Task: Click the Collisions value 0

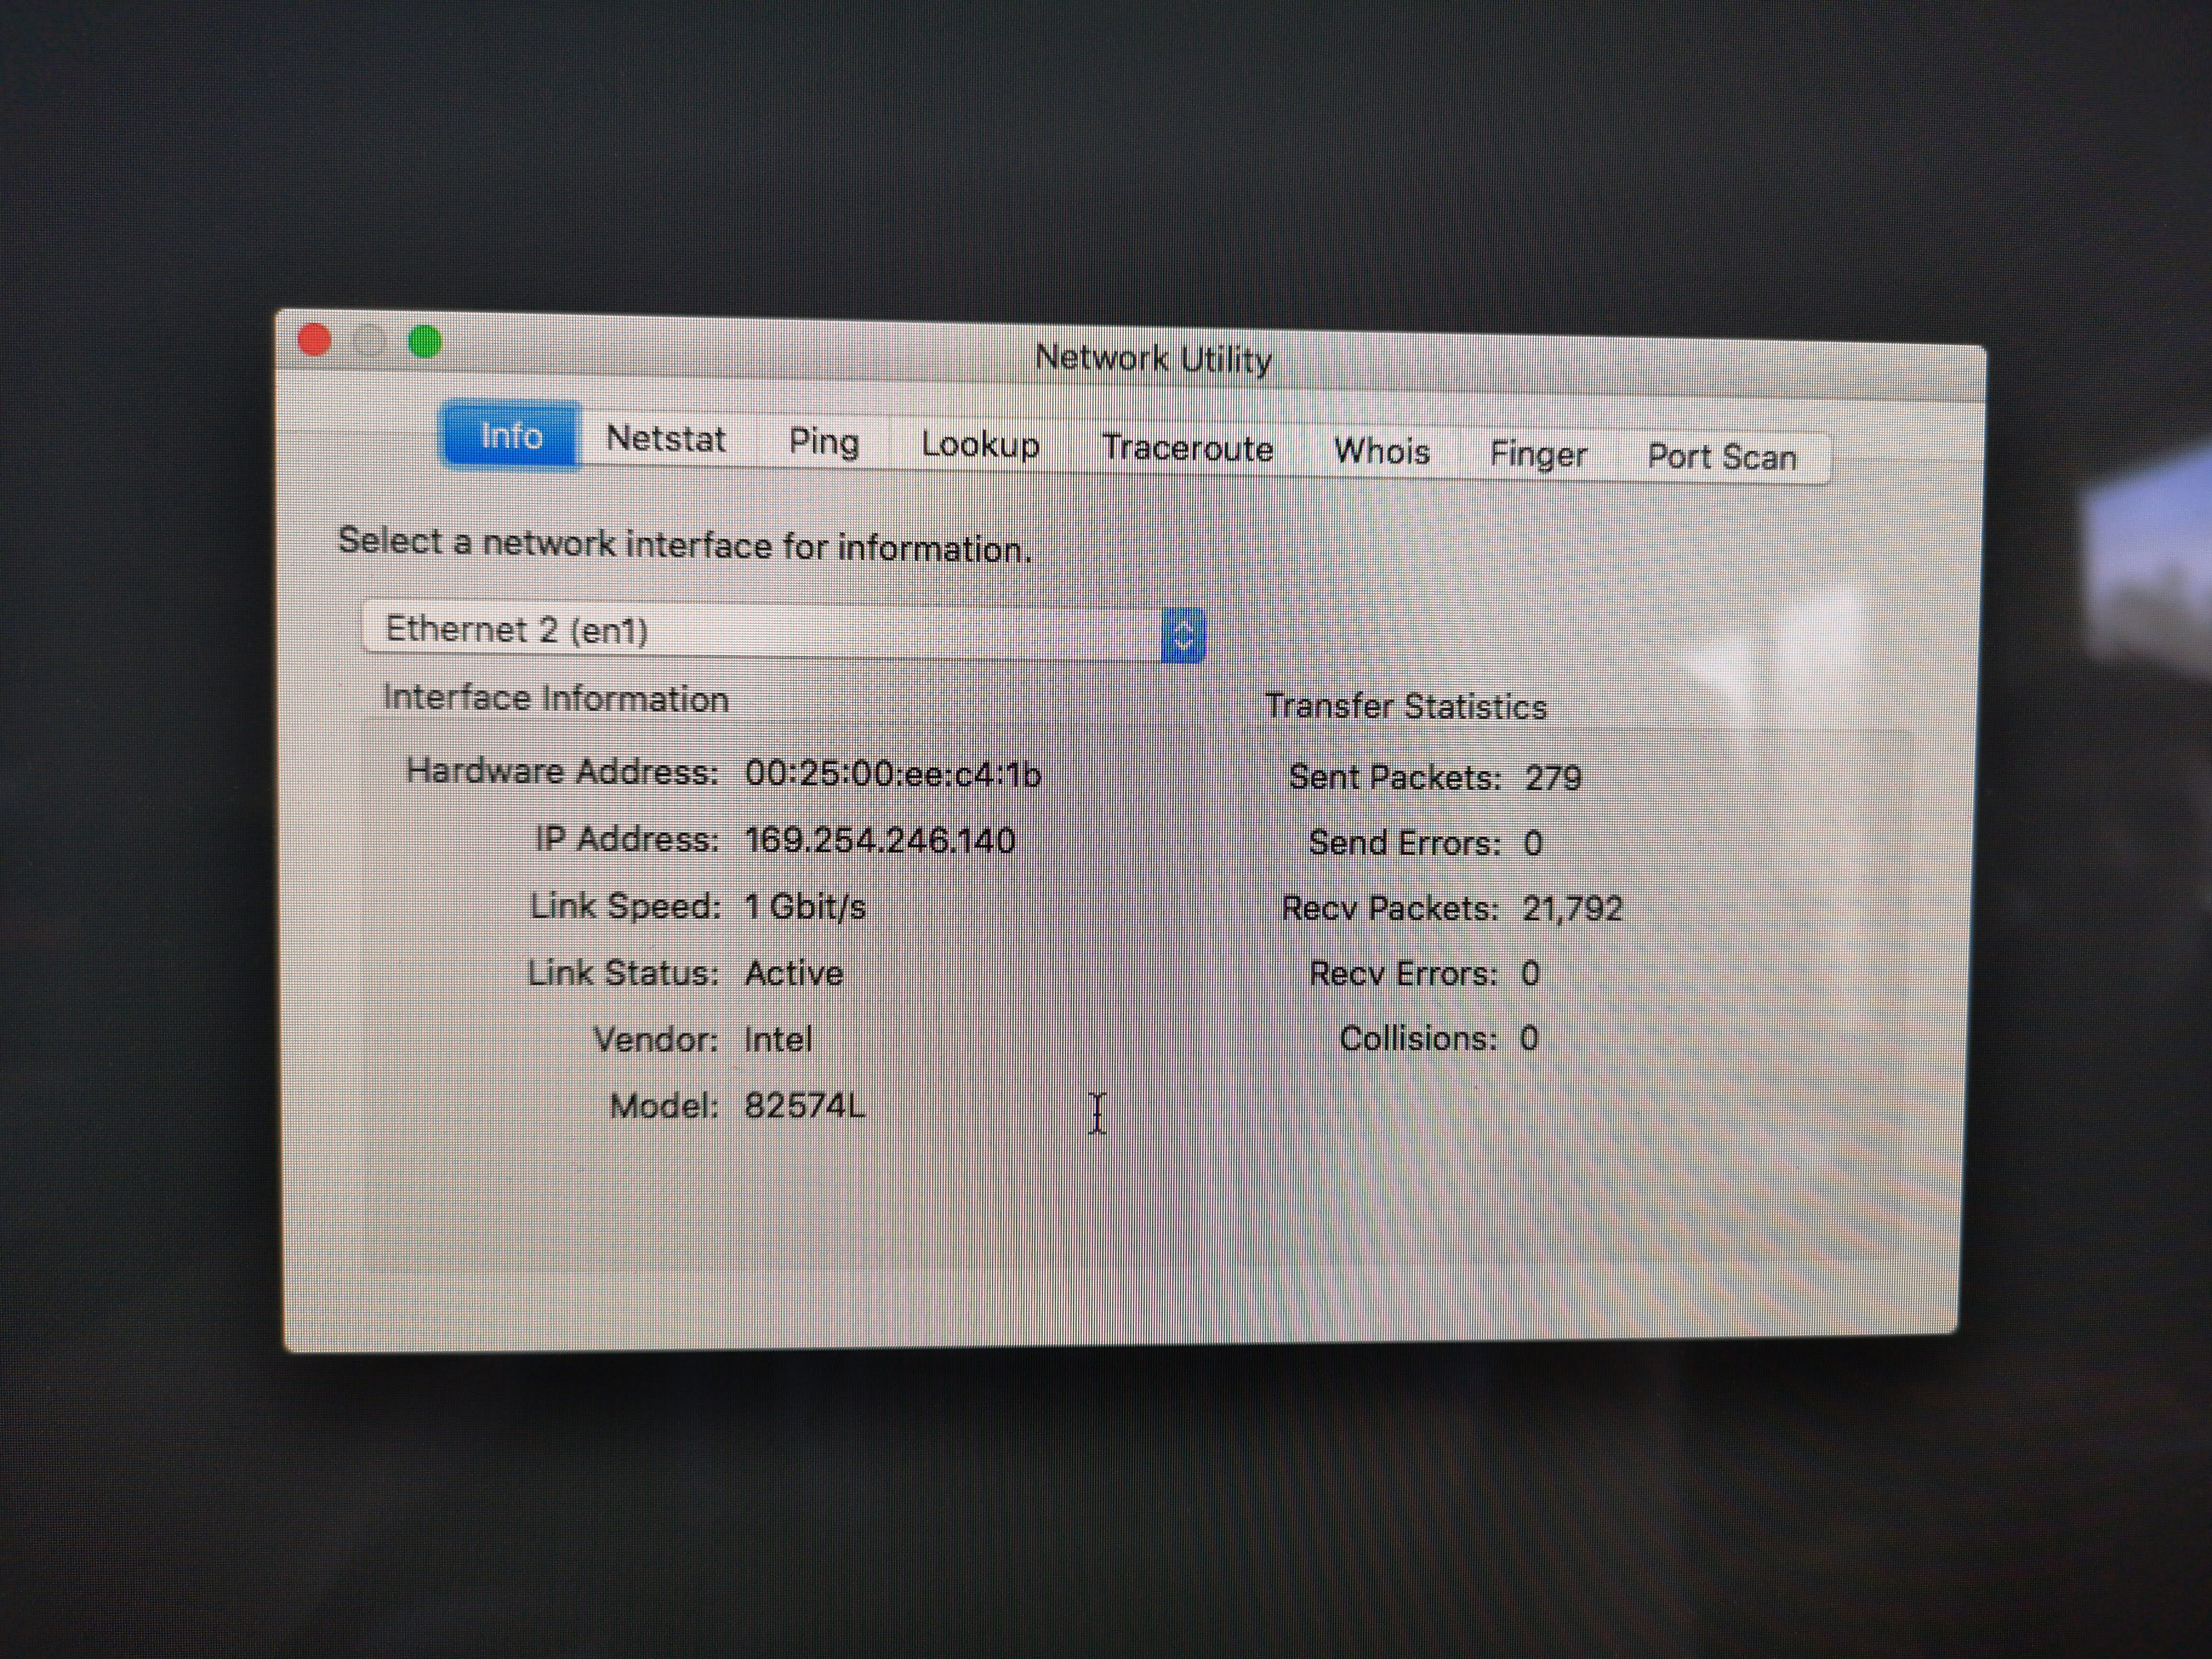Action: [1529, 1038]
